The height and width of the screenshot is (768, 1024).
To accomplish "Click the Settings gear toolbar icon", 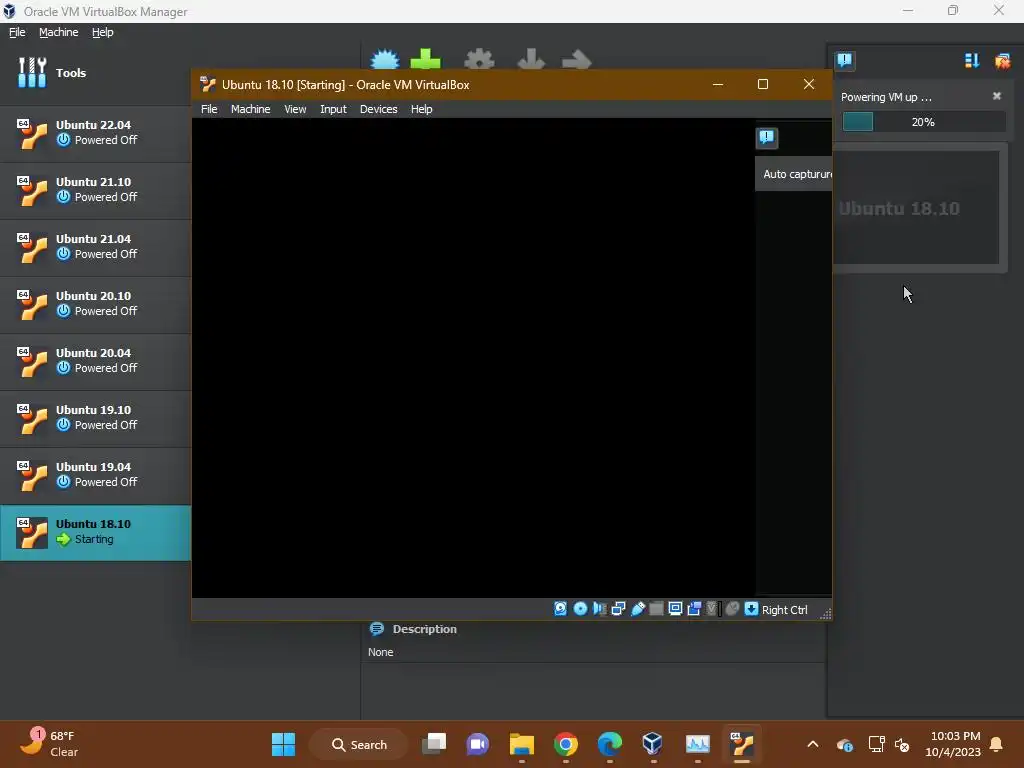I will [479, 59].
